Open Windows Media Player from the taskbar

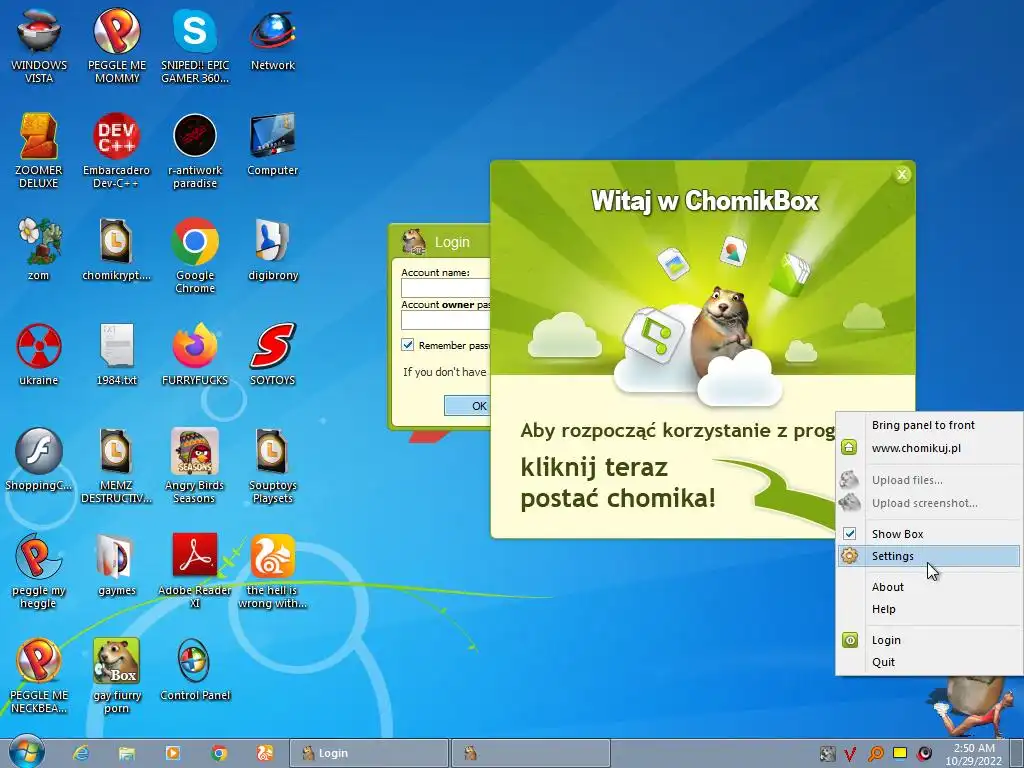coord(173,753)
